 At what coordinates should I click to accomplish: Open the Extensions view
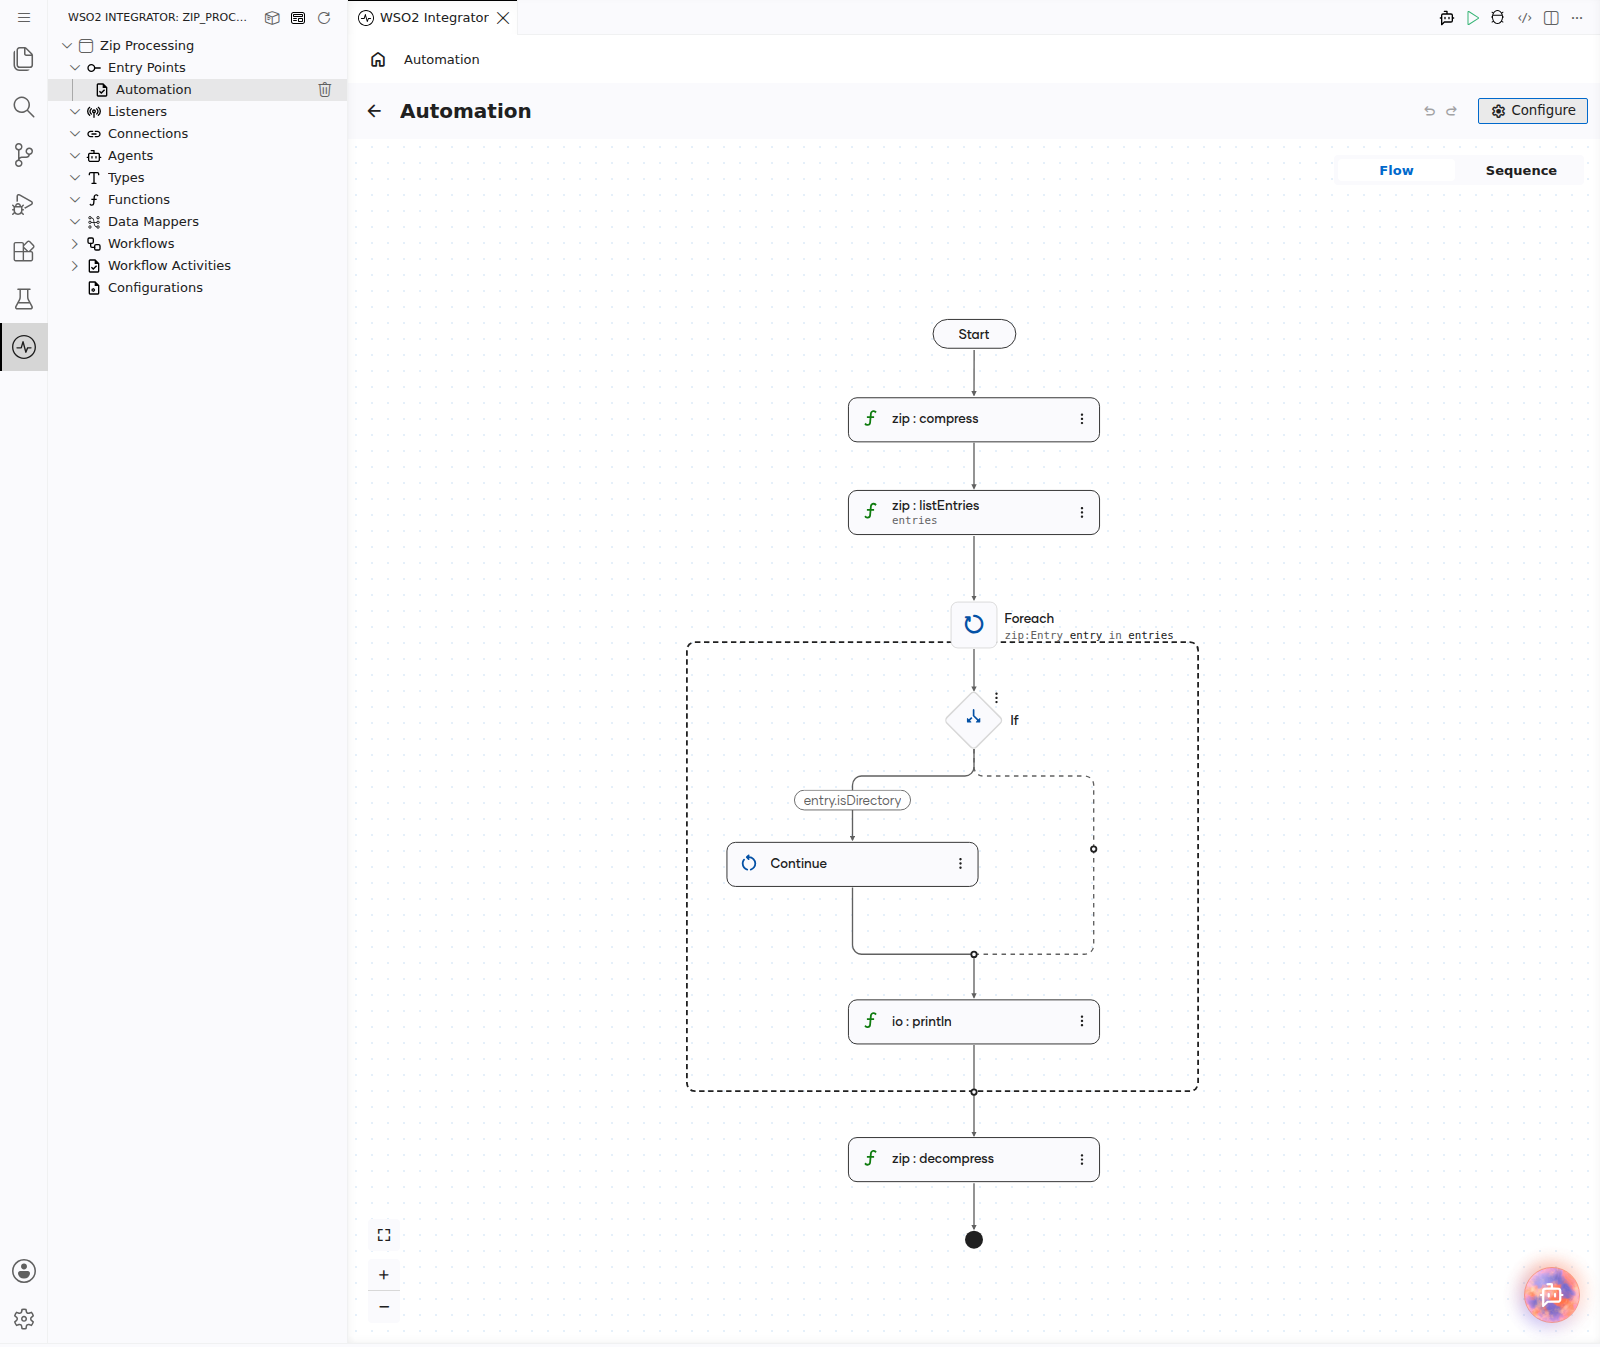24,251
